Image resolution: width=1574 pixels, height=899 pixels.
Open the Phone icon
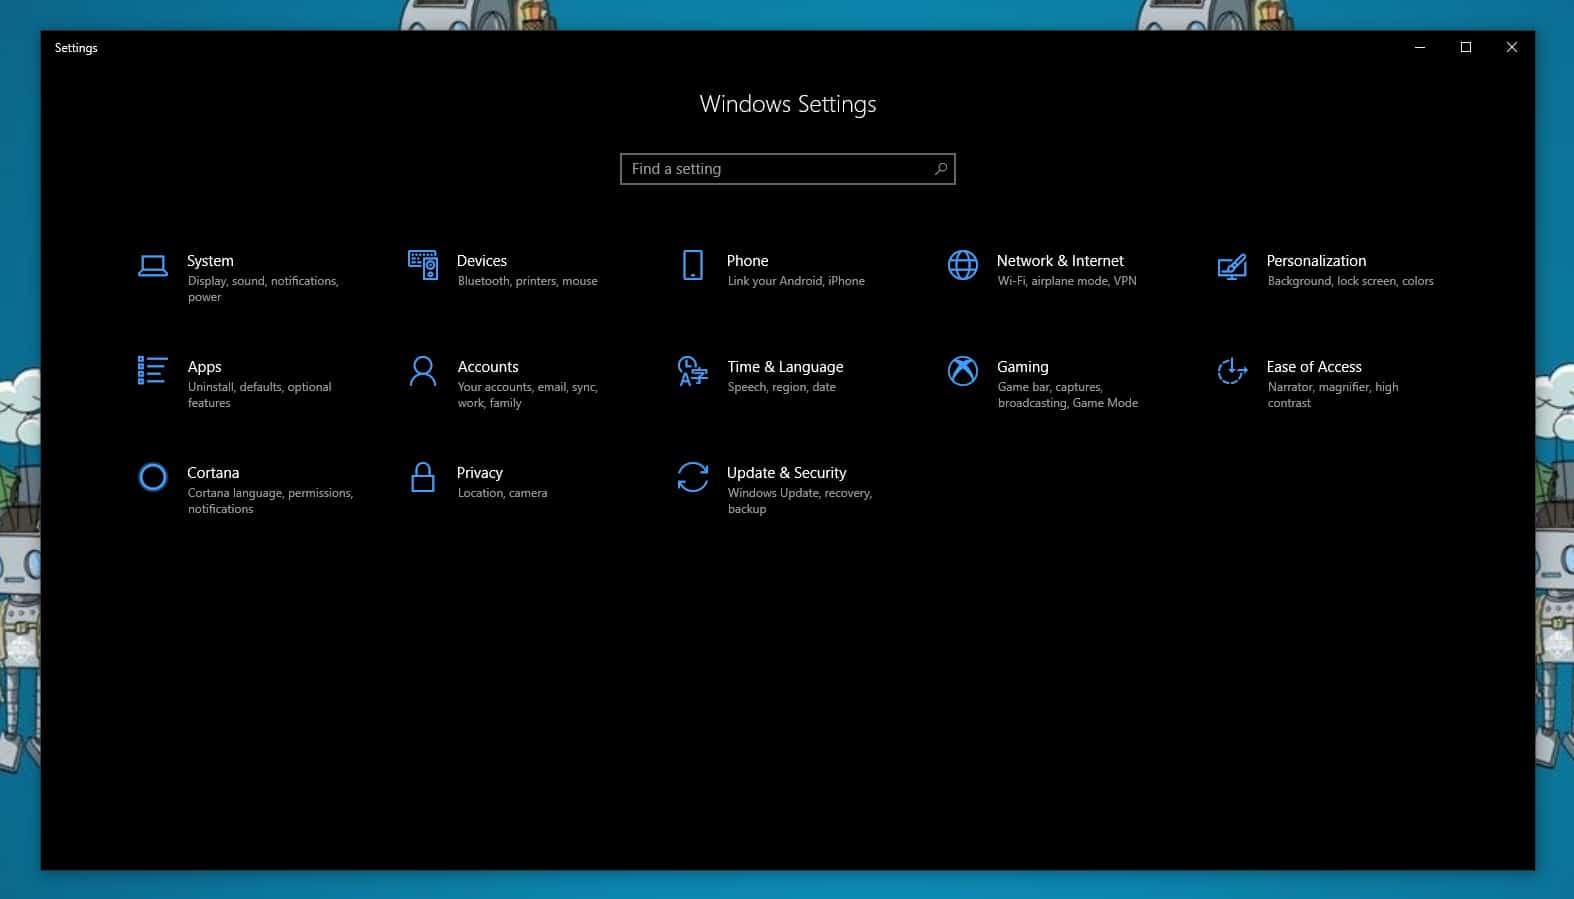coord(693,265)
